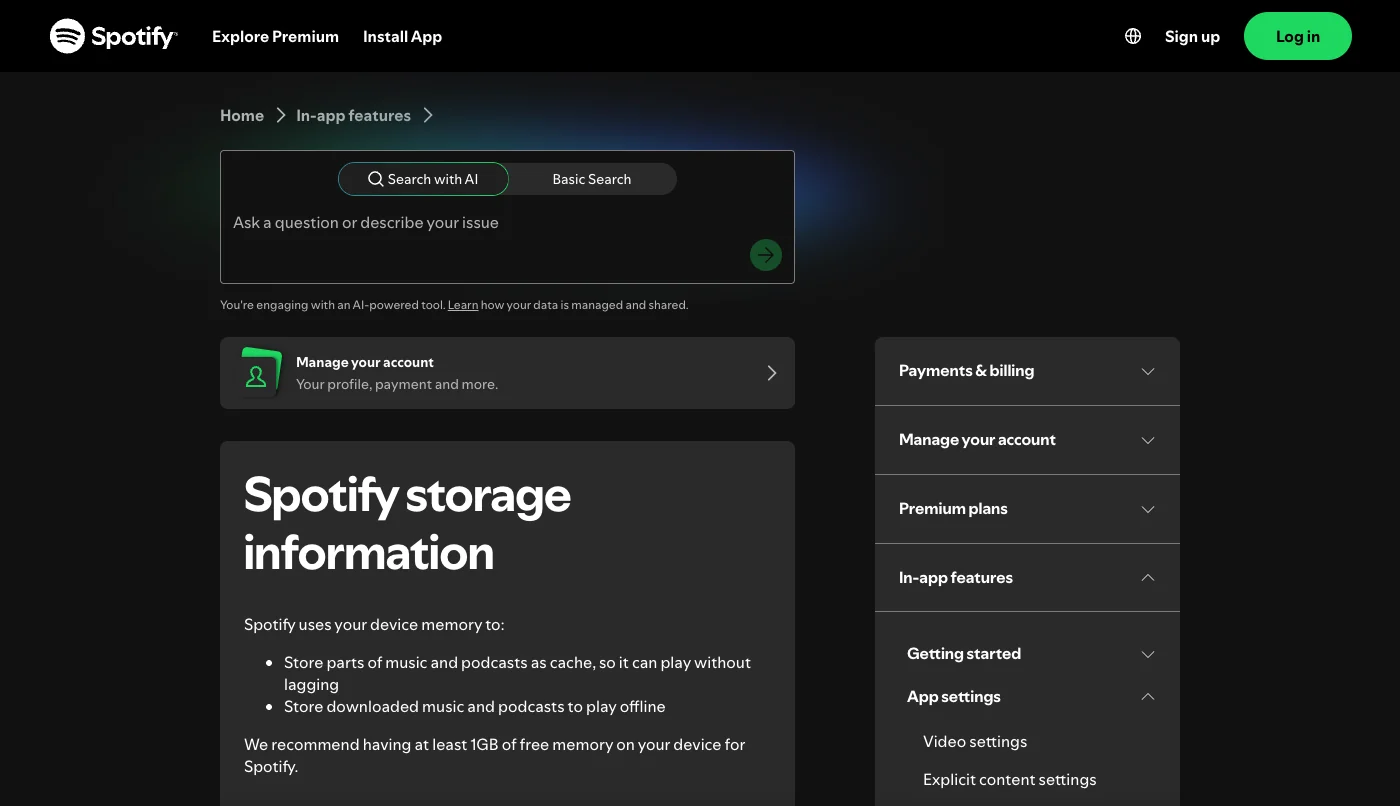The height and width of the screenshot is (806, 1400).
Task: Click text recommending at least 1GB of free memory
Action: tap(494, 756)
